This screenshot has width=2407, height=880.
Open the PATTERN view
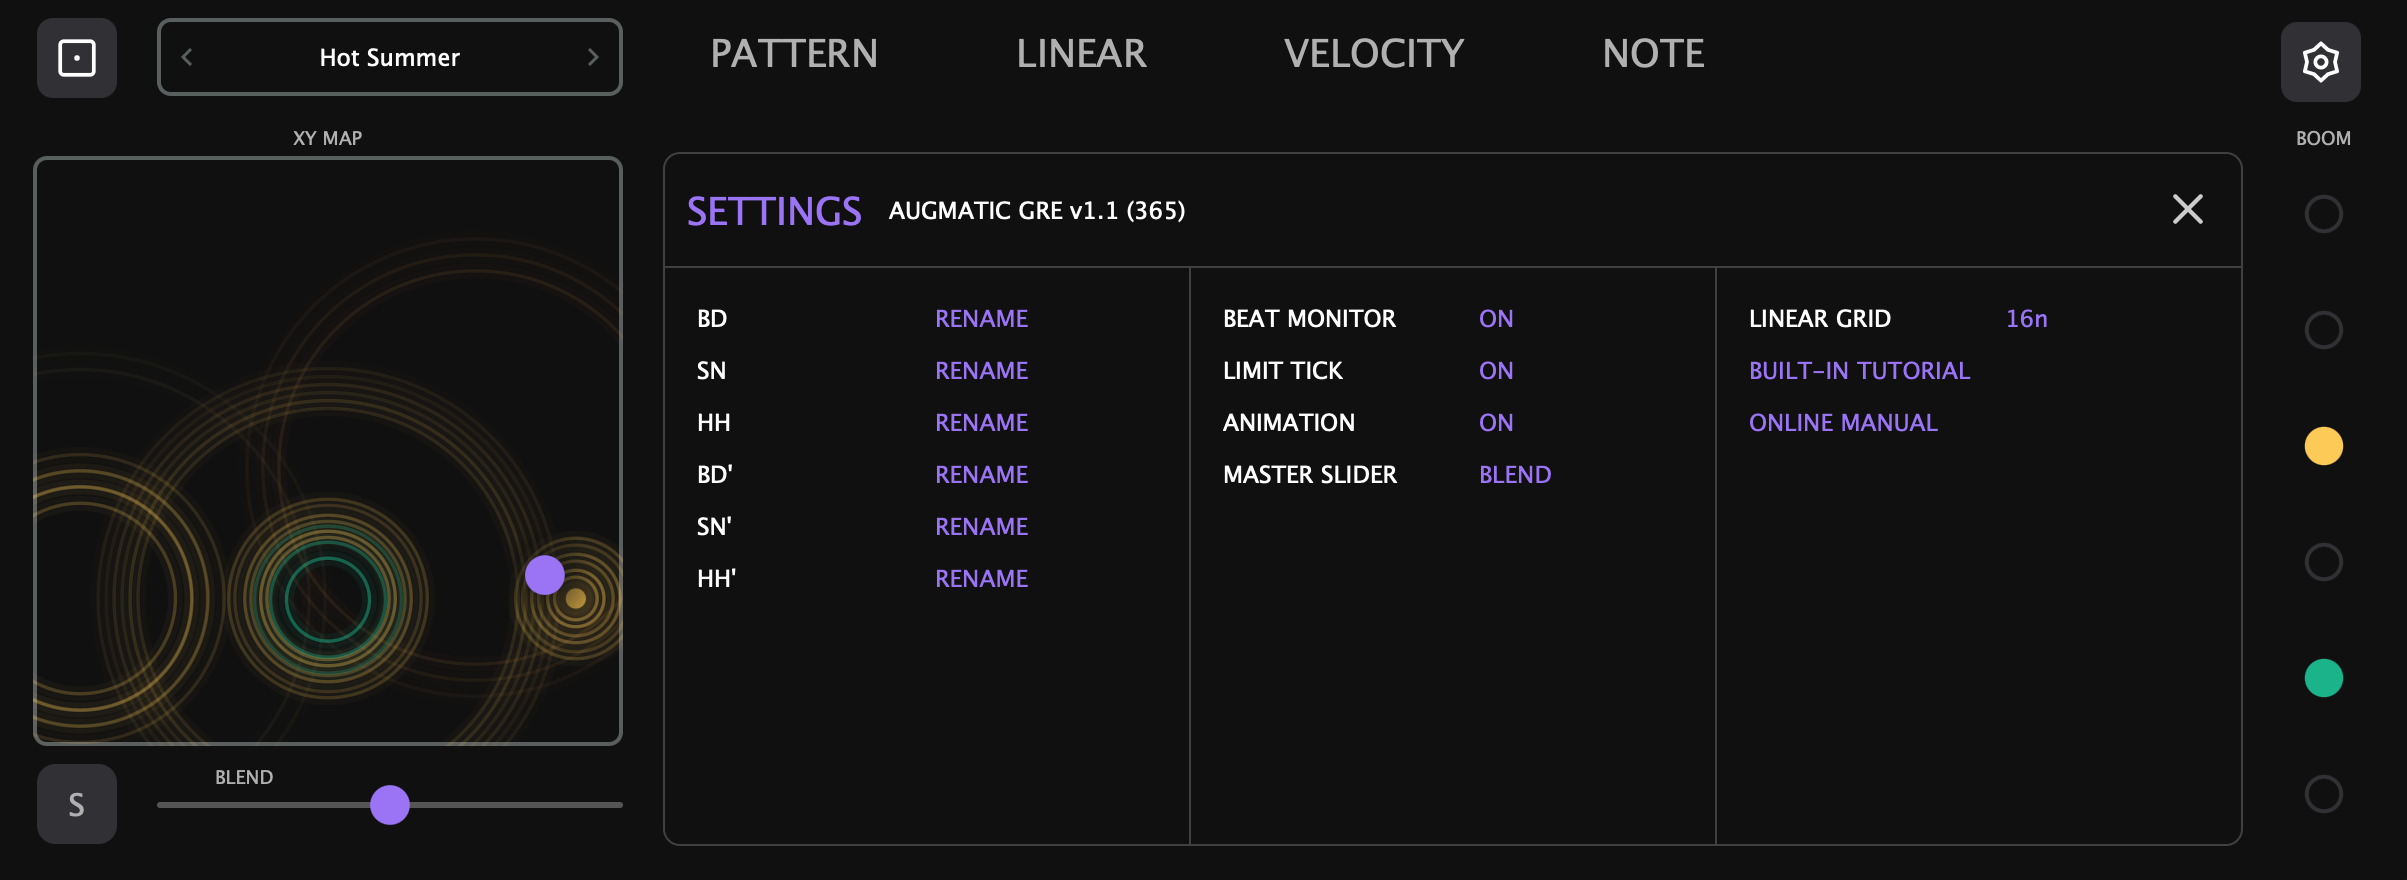(794, 54)
